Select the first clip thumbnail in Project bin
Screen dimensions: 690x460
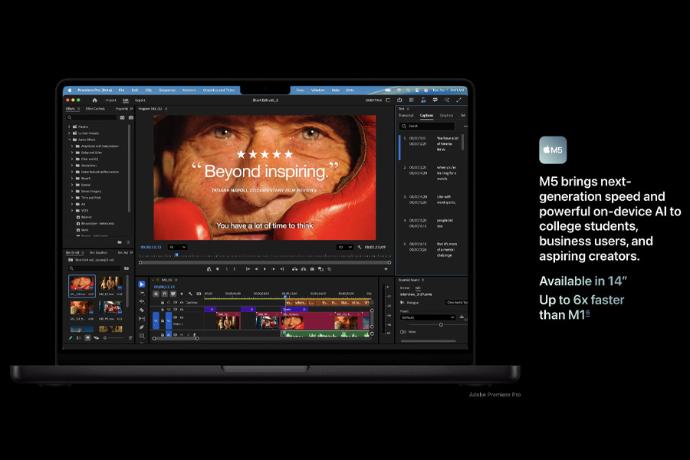pos(82,285)
